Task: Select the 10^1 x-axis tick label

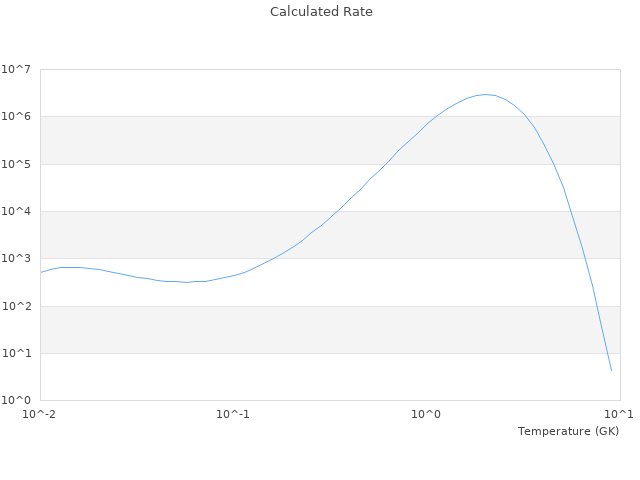Action: [619, 414]
